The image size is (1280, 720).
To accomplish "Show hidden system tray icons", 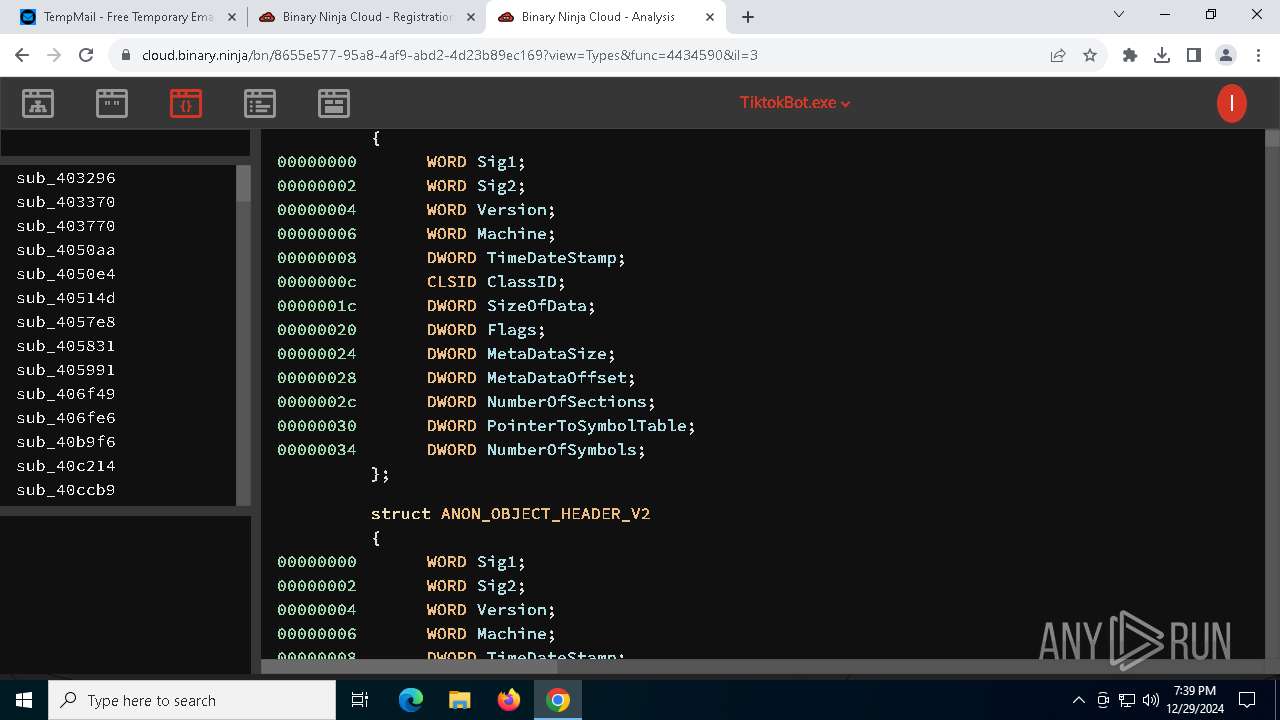I will point(1078,700).
